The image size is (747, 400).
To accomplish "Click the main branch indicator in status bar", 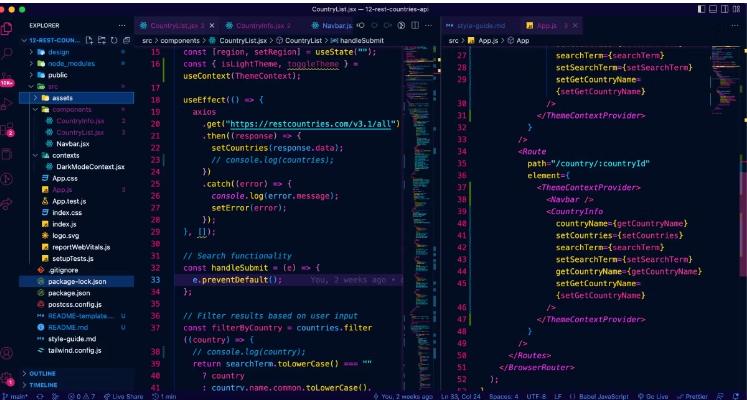I will coord(15,396).
